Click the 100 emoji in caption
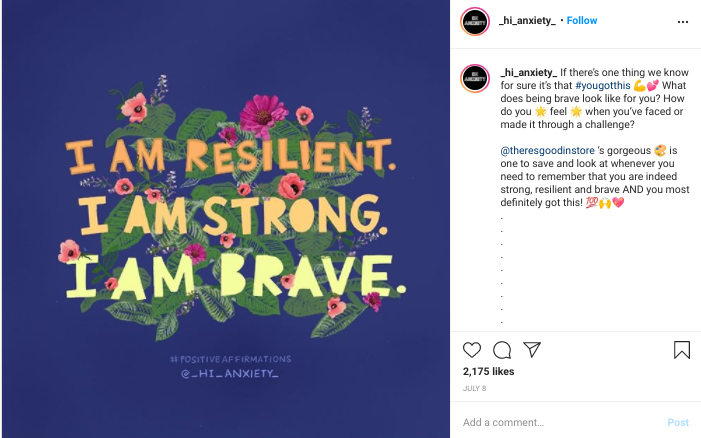The image size is (701, 438). (x=591, y=202)
